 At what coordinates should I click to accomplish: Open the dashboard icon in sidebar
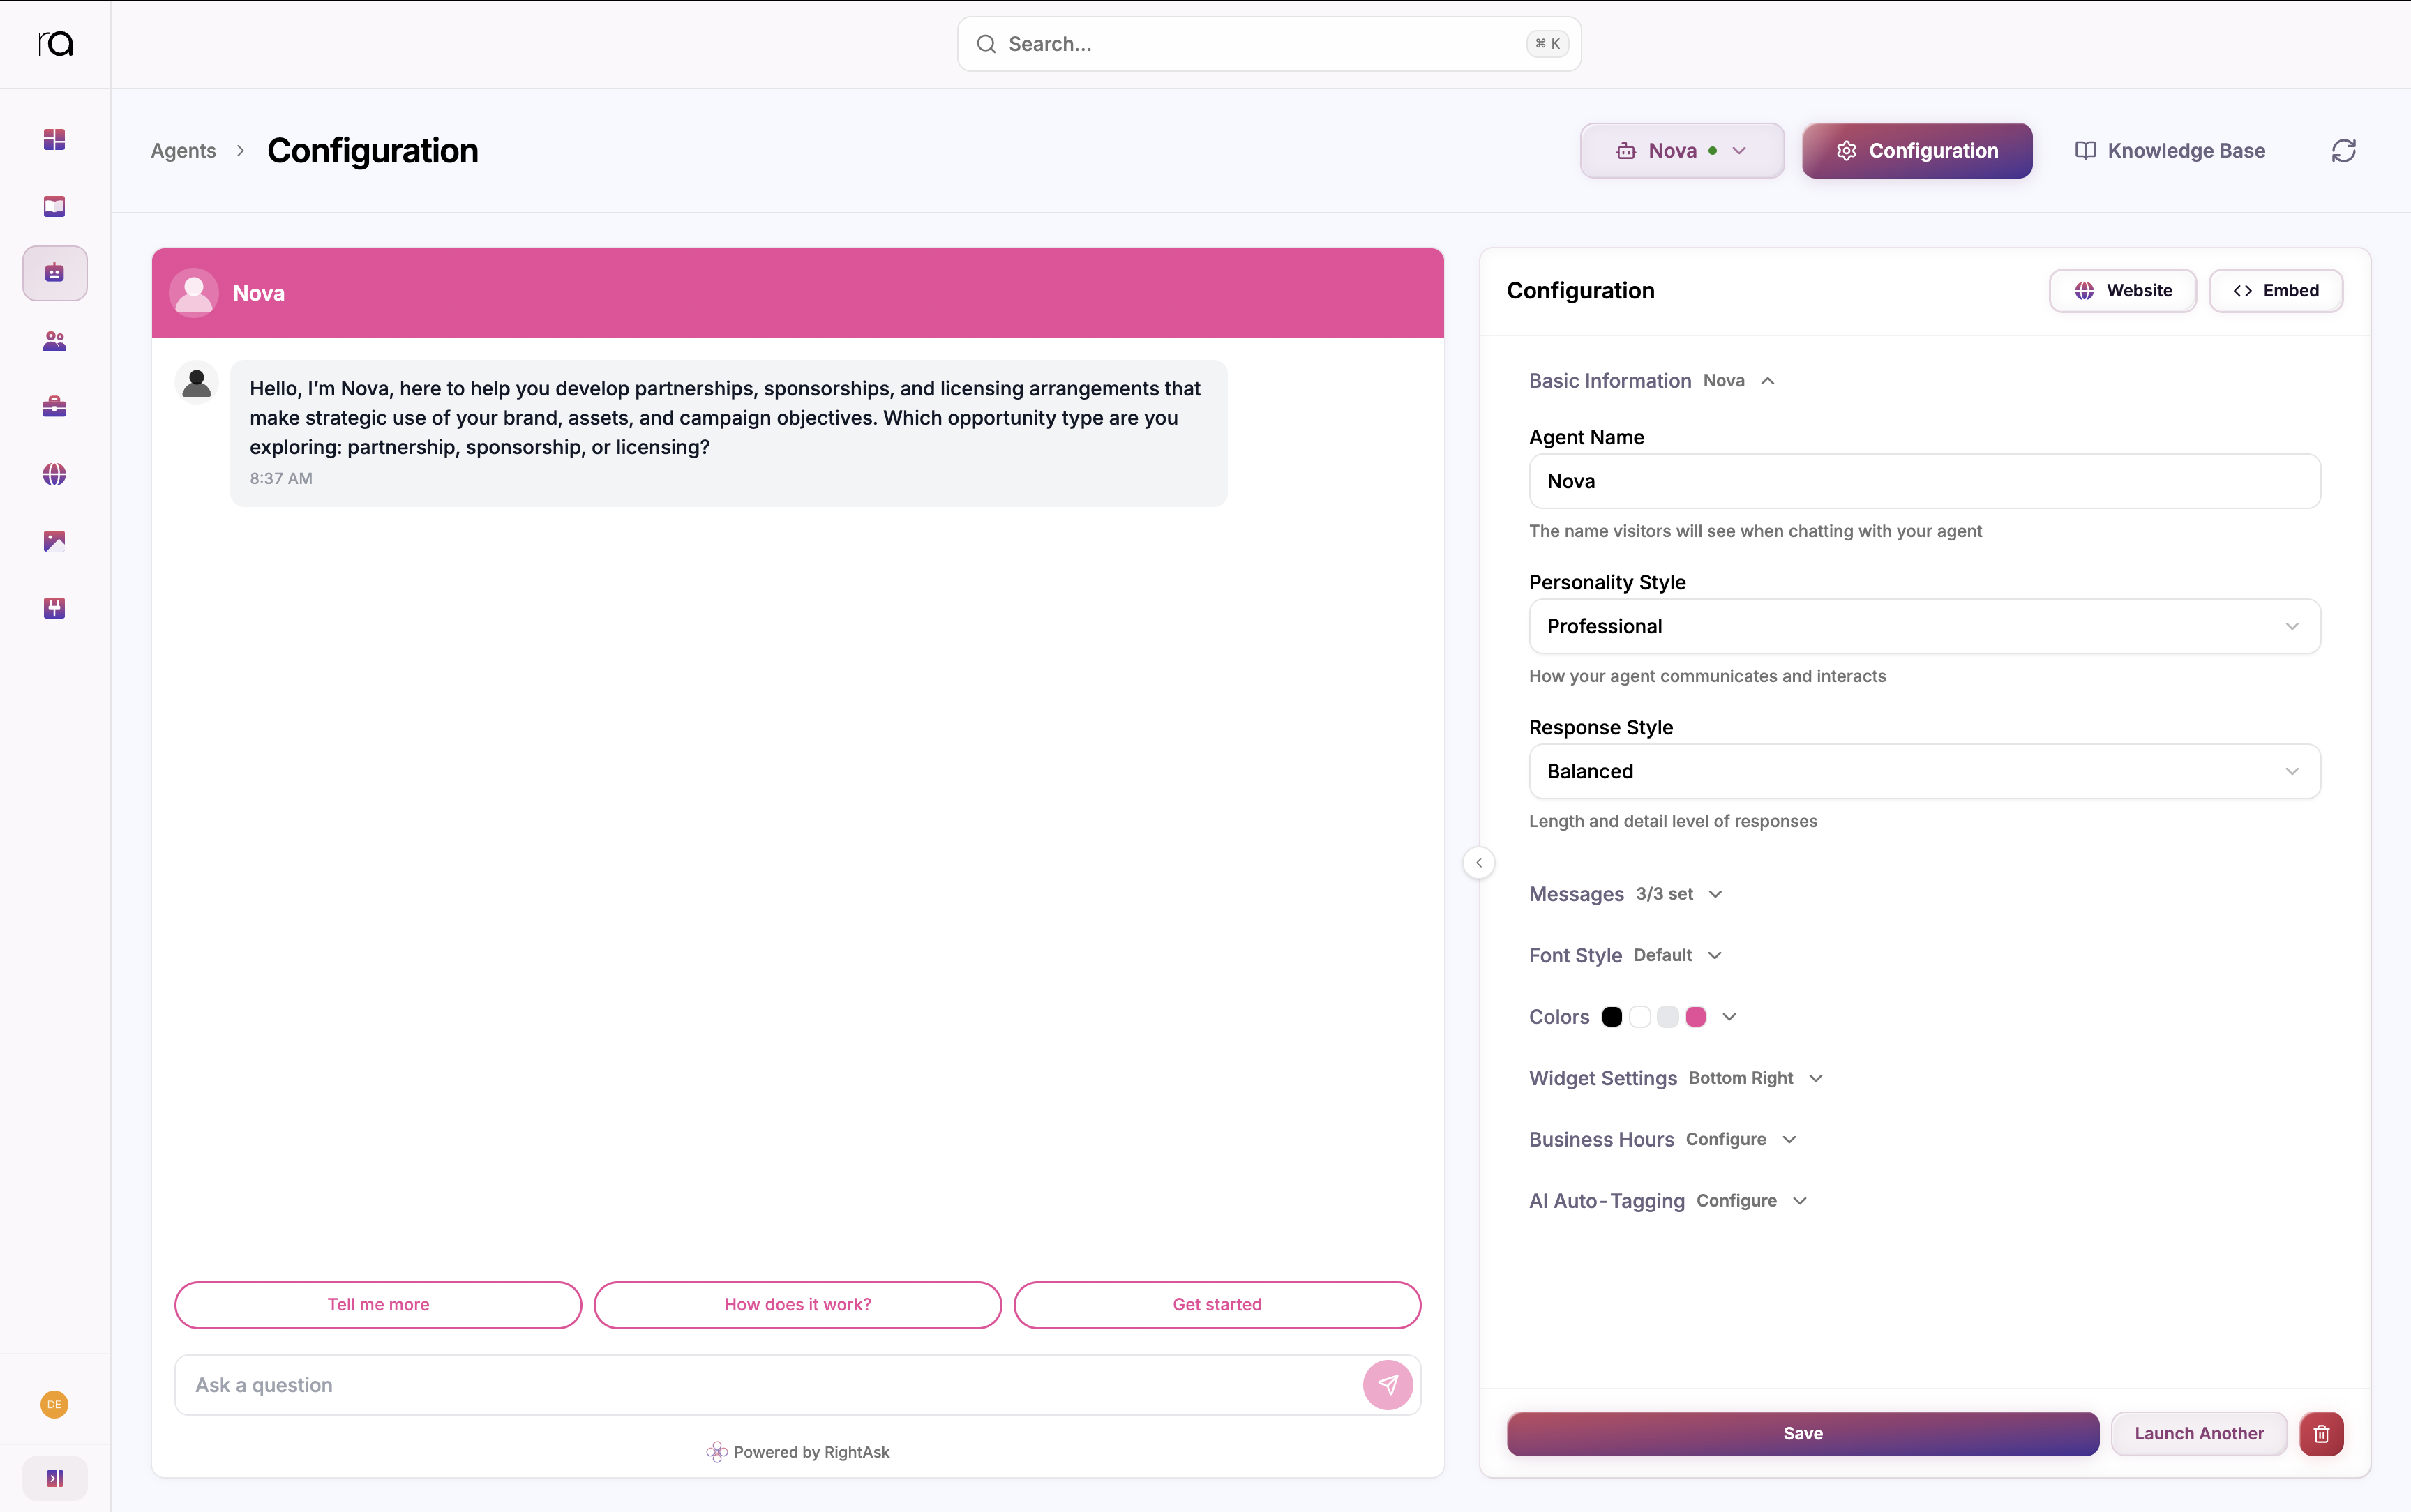(x=54, y=139)
